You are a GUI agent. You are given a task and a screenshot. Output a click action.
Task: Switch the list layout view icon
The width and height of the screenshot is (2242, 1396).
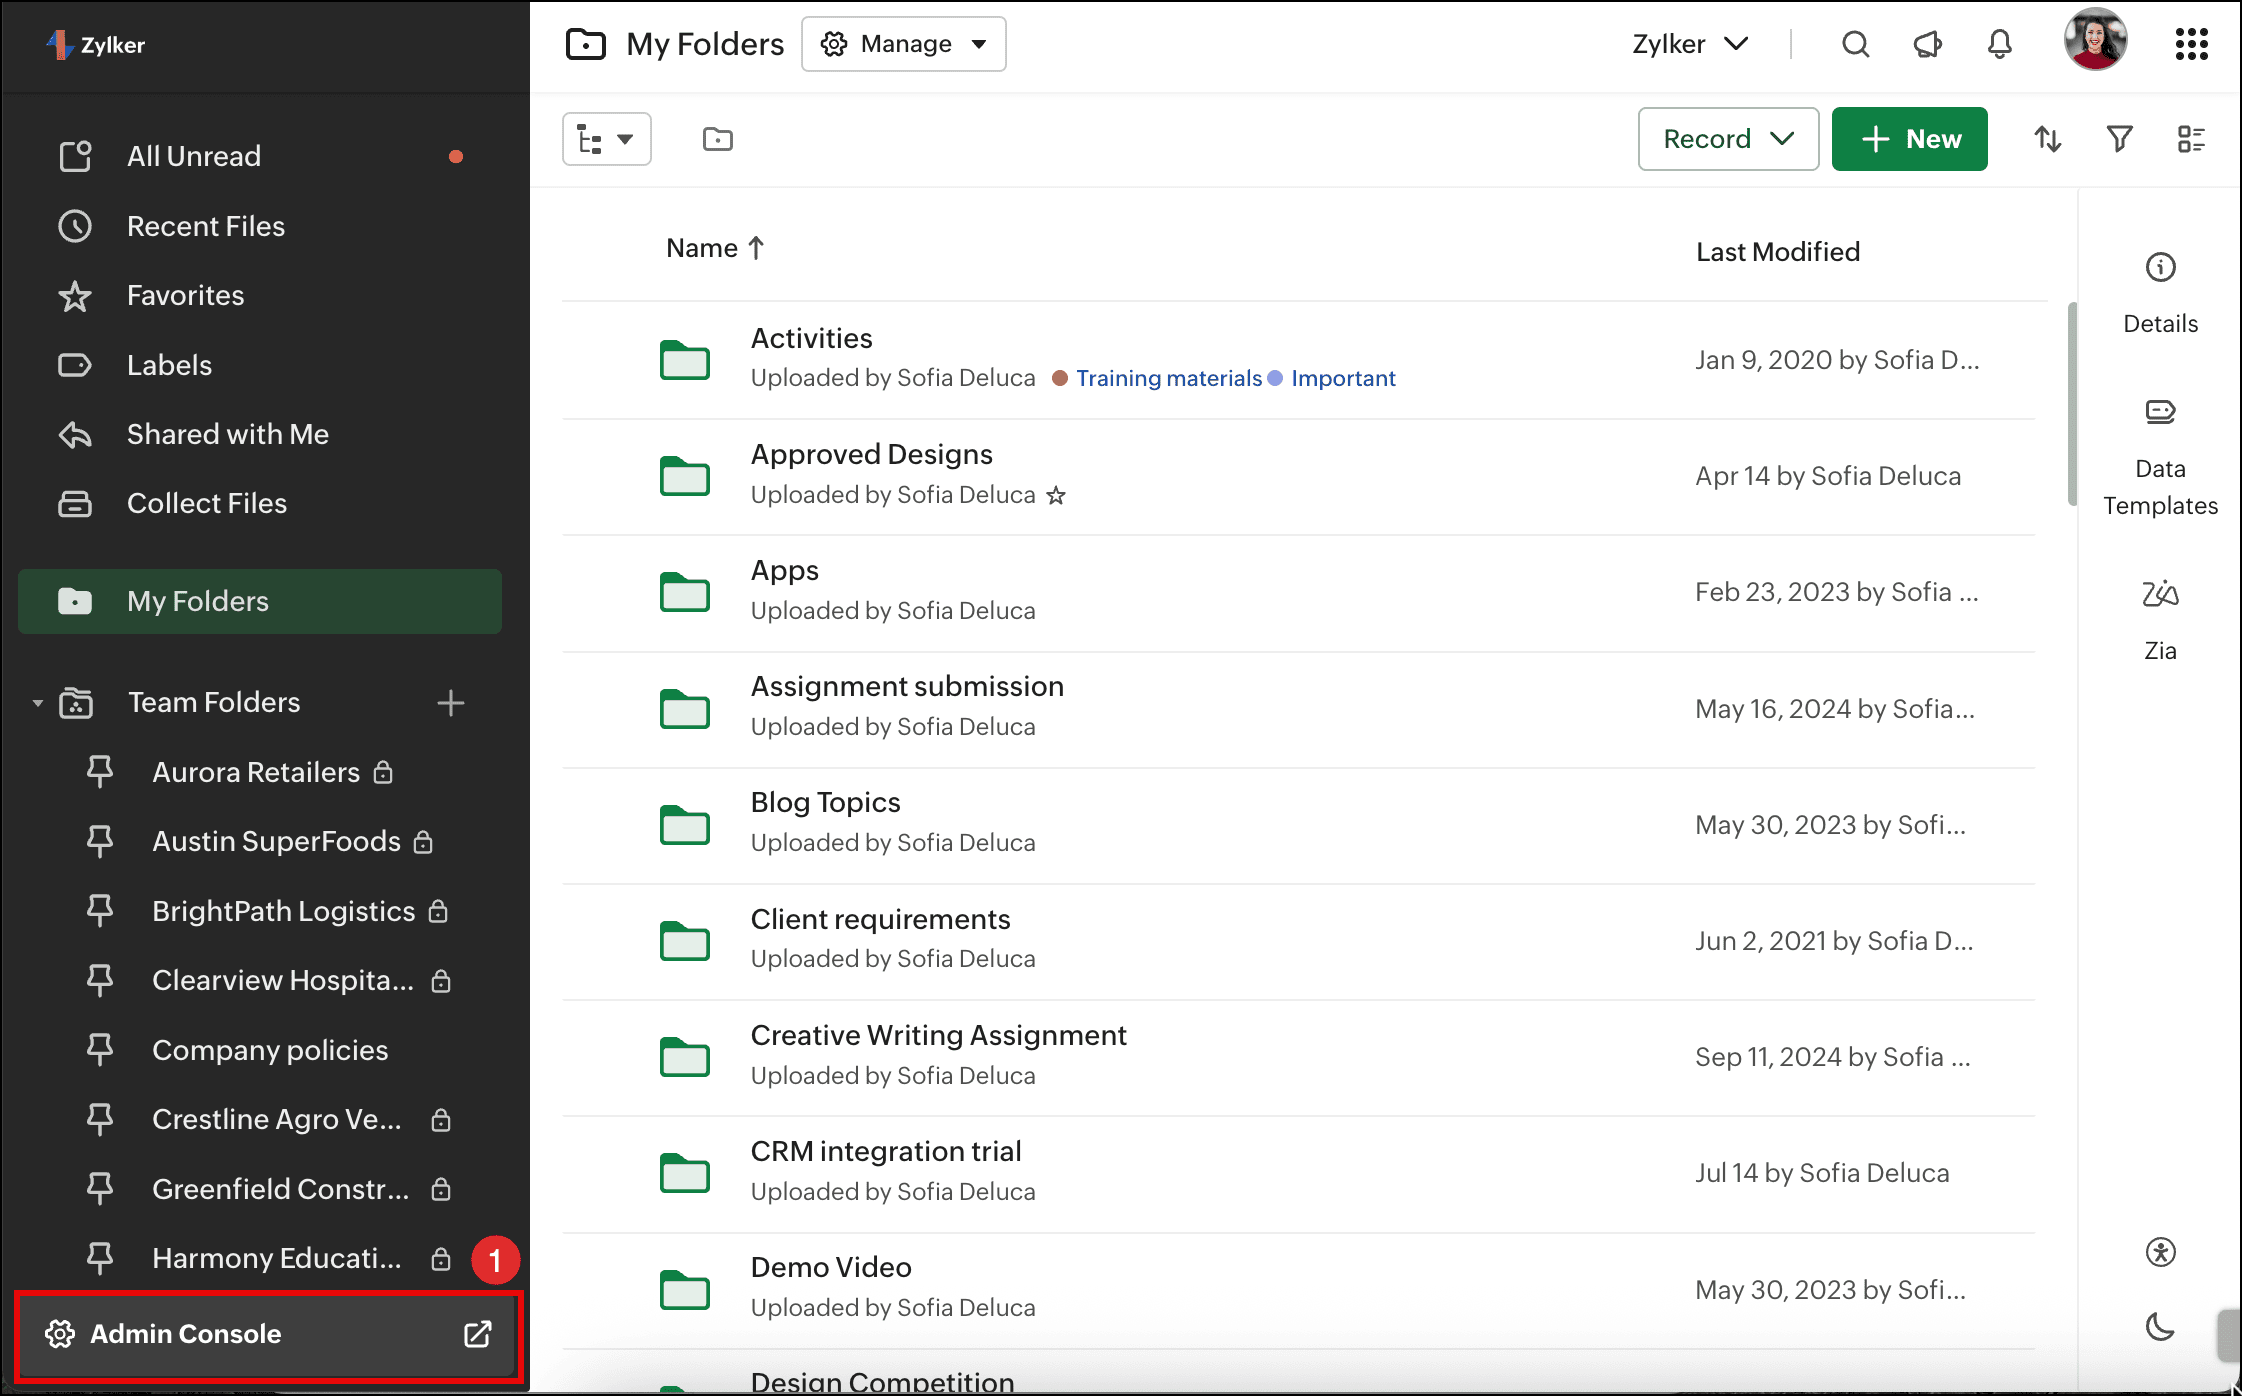(2191, 139)
